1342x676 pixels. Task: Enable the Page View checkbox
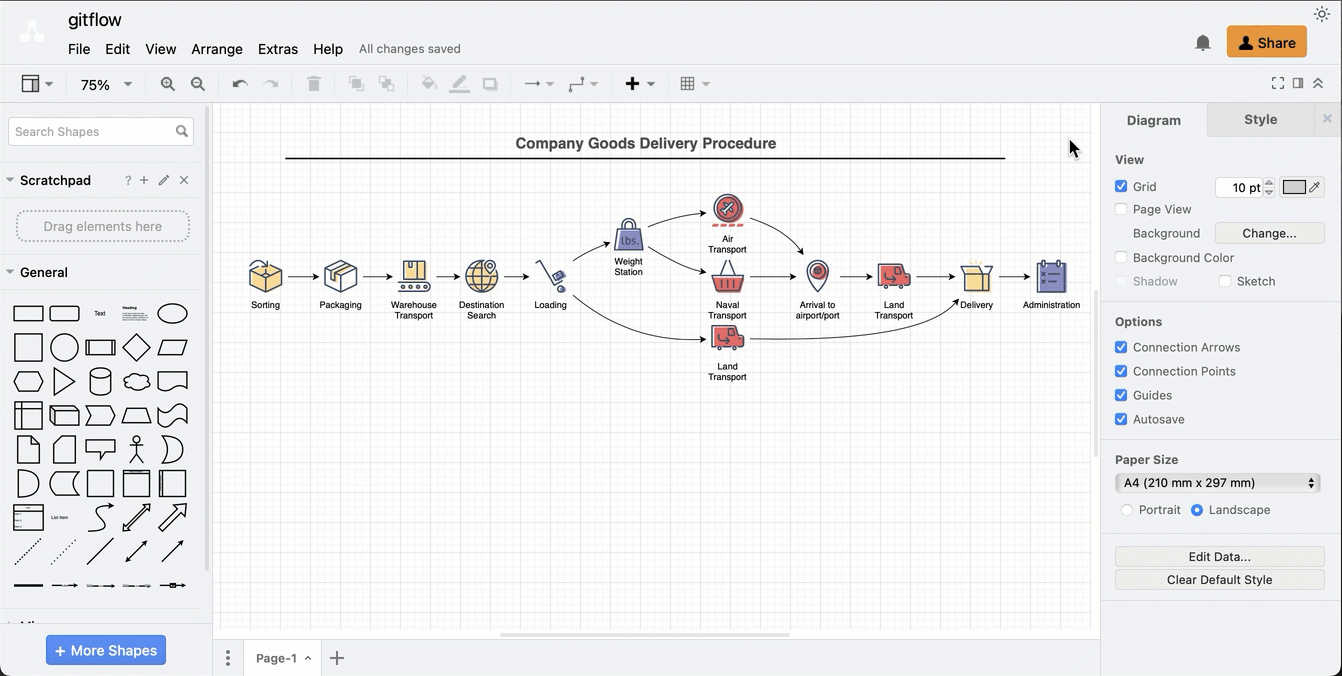point(1121,209)
